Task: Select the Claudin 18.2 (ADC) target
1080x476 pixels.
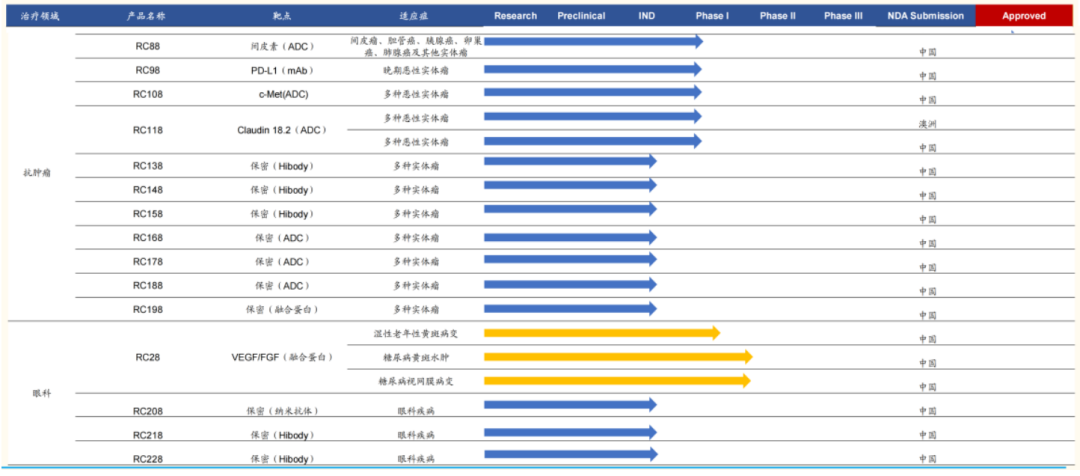Action: (x=281, y=130)
